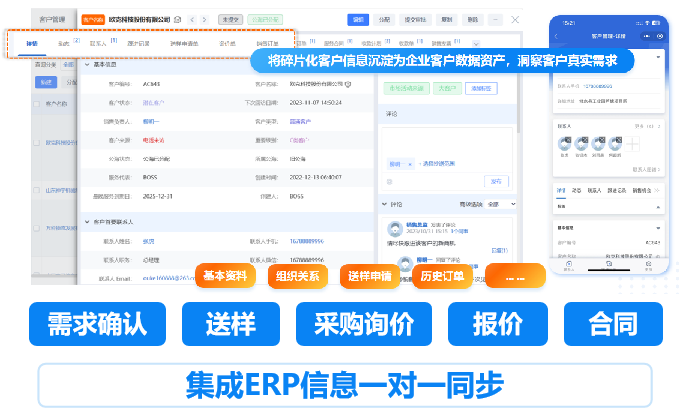
Task: Open the more actions ellipsis button
Action: (x=496, y=19)
